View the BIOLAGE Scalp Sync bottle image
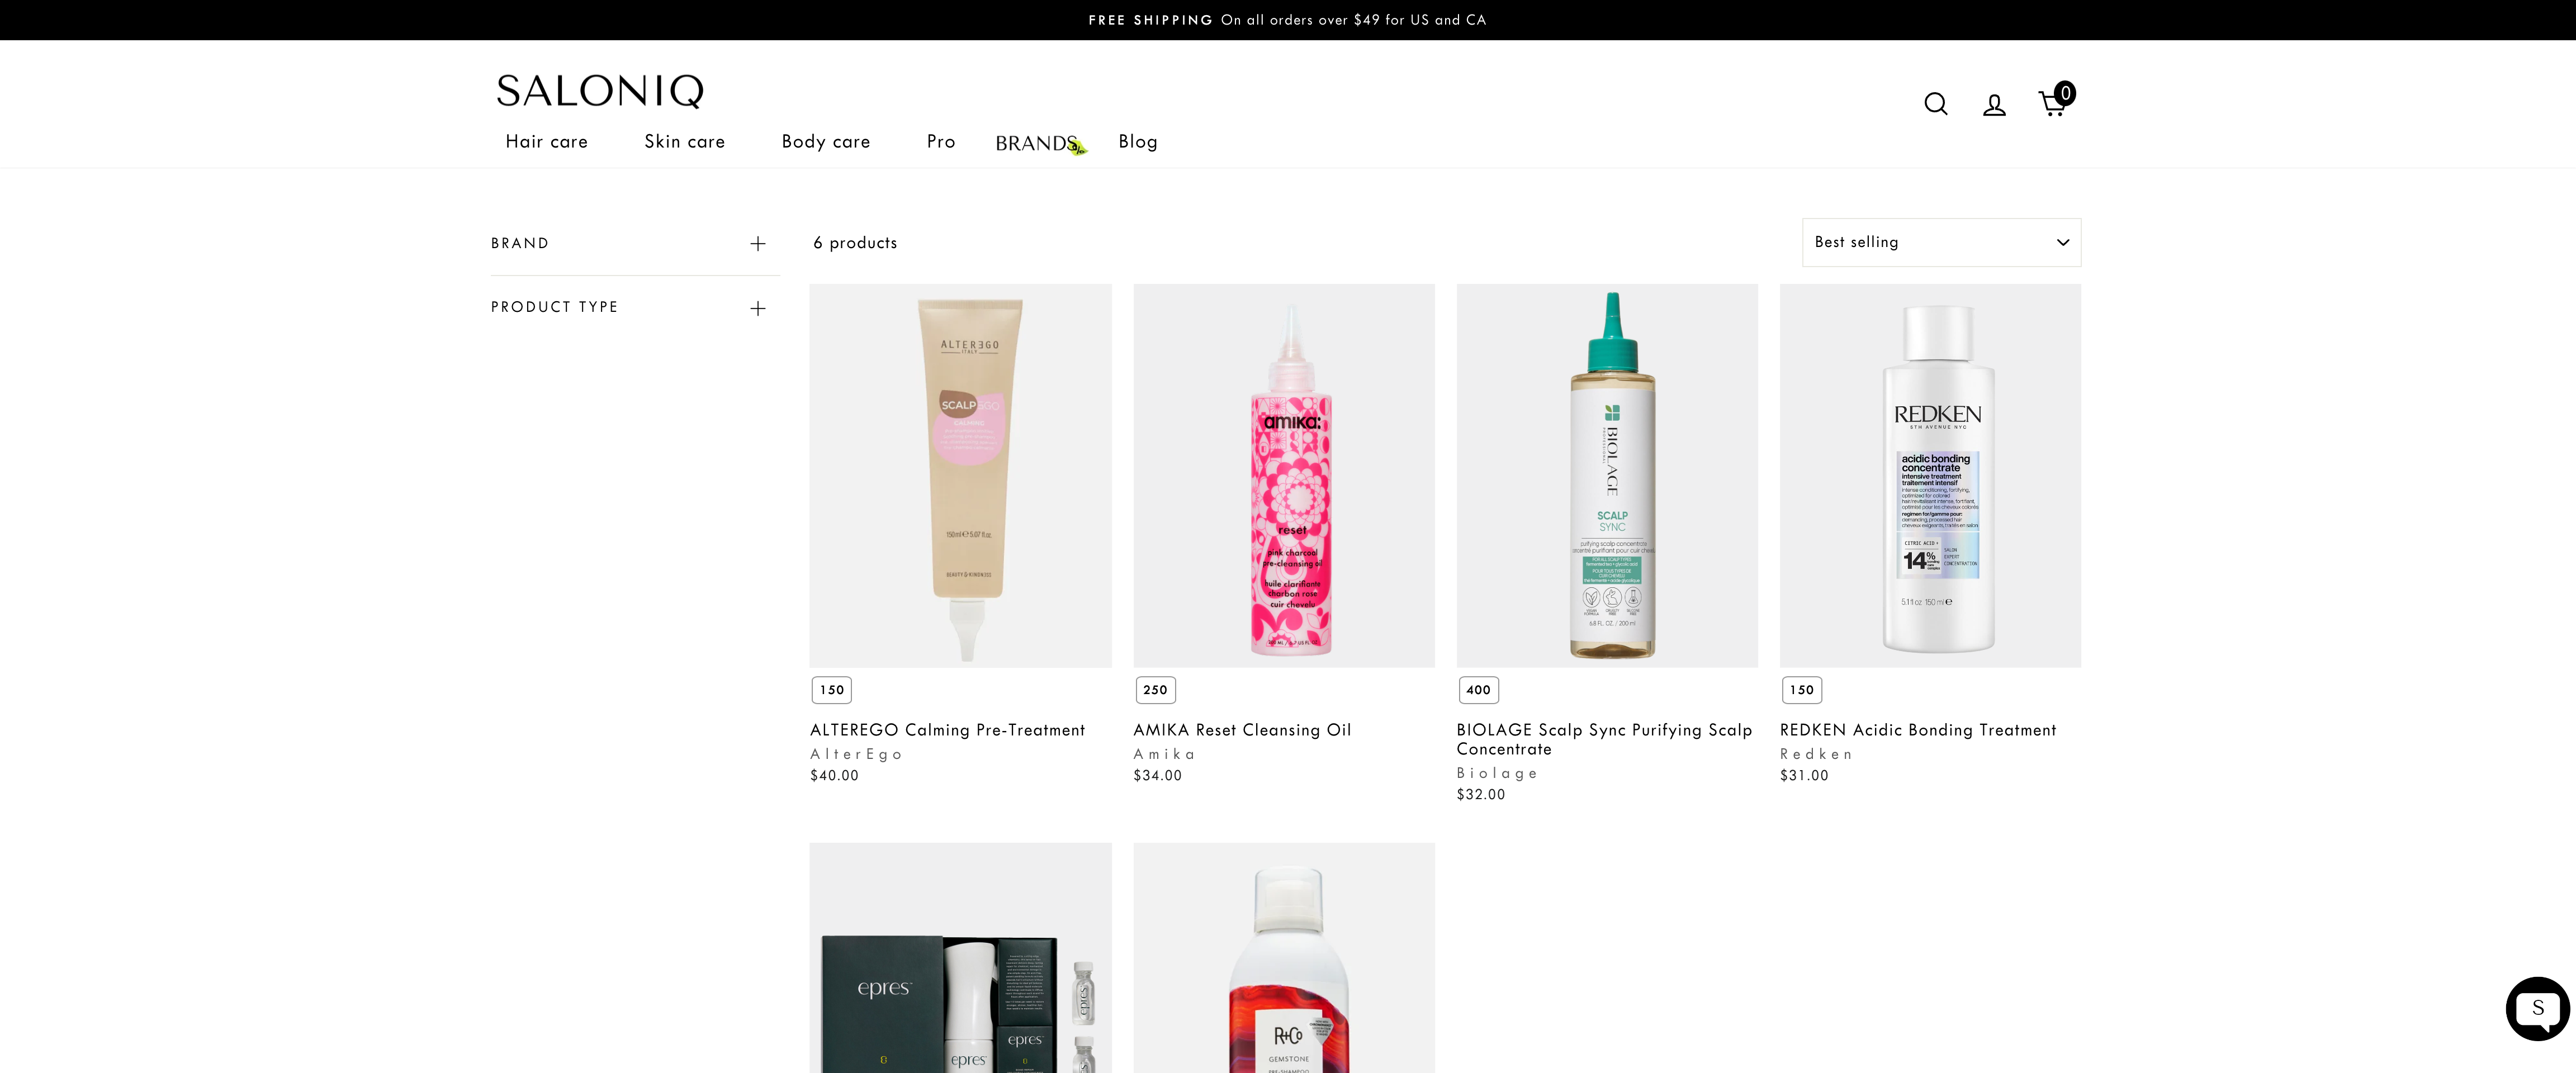Screen dimensions: 2576x1073 [x=1607, y=476]
